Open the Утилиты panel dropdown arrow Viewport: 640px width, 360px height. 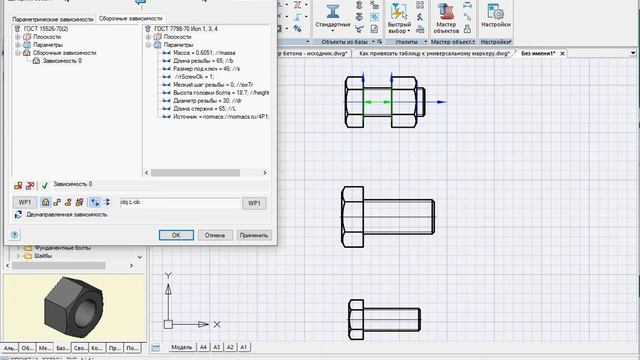pyautogui.click(x=425, y=42)
